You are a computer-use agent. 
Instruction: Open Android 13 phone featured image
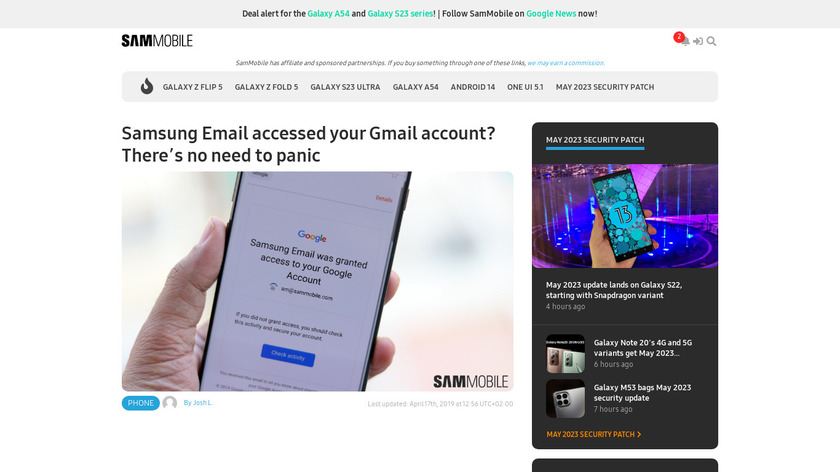[625, 216]
